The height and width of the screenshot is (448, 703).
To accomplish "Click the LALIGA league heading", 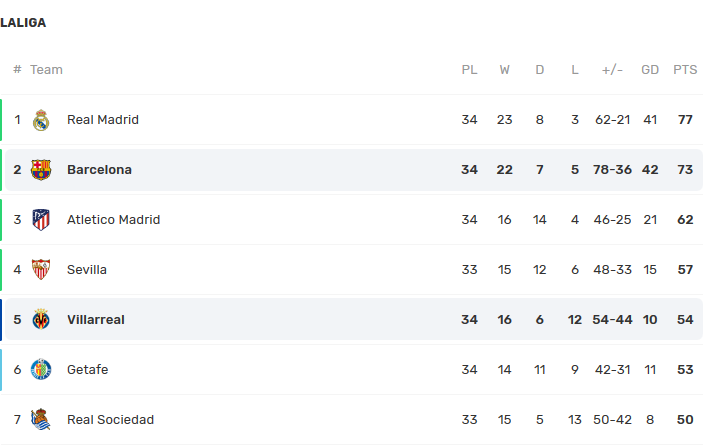I will pyautogui.click(x=23, y=23).
